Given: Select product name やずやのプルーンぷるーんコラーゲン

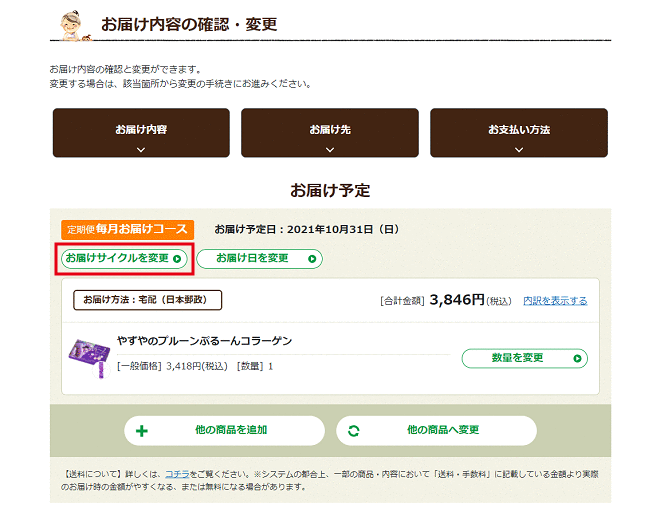Looking at the screenshot, I should pyautogui.click(x=204, y=340).
